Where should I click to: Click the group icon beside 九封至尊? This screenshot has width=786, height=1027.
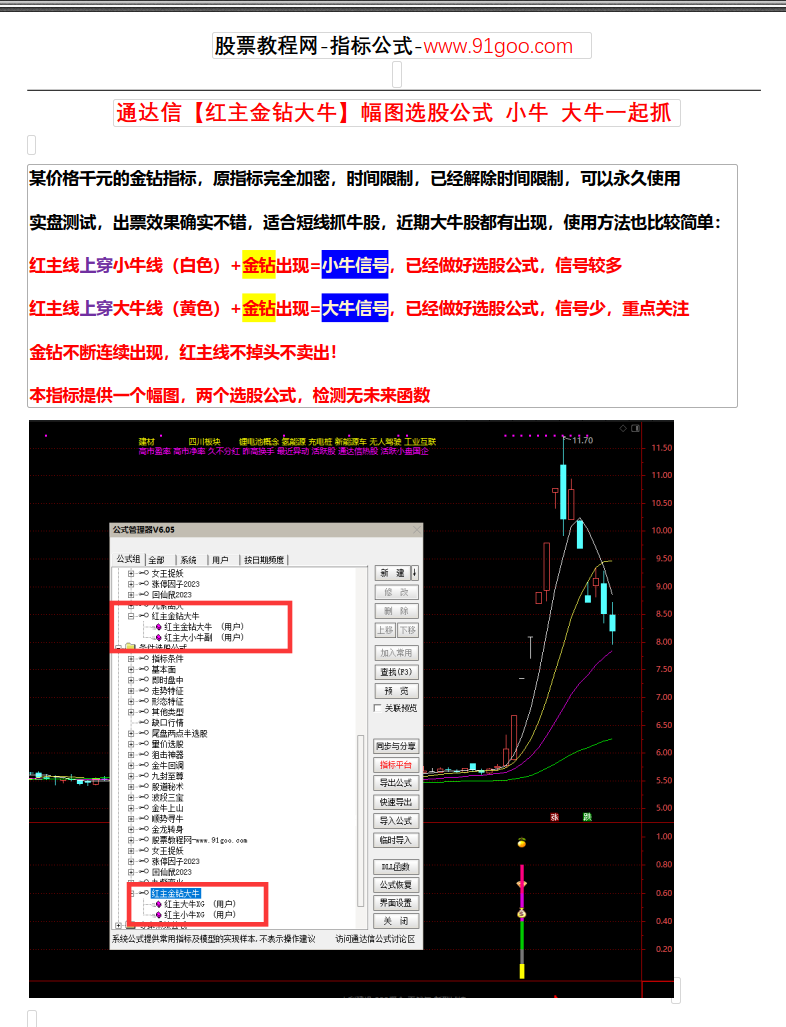pos(144,775)
